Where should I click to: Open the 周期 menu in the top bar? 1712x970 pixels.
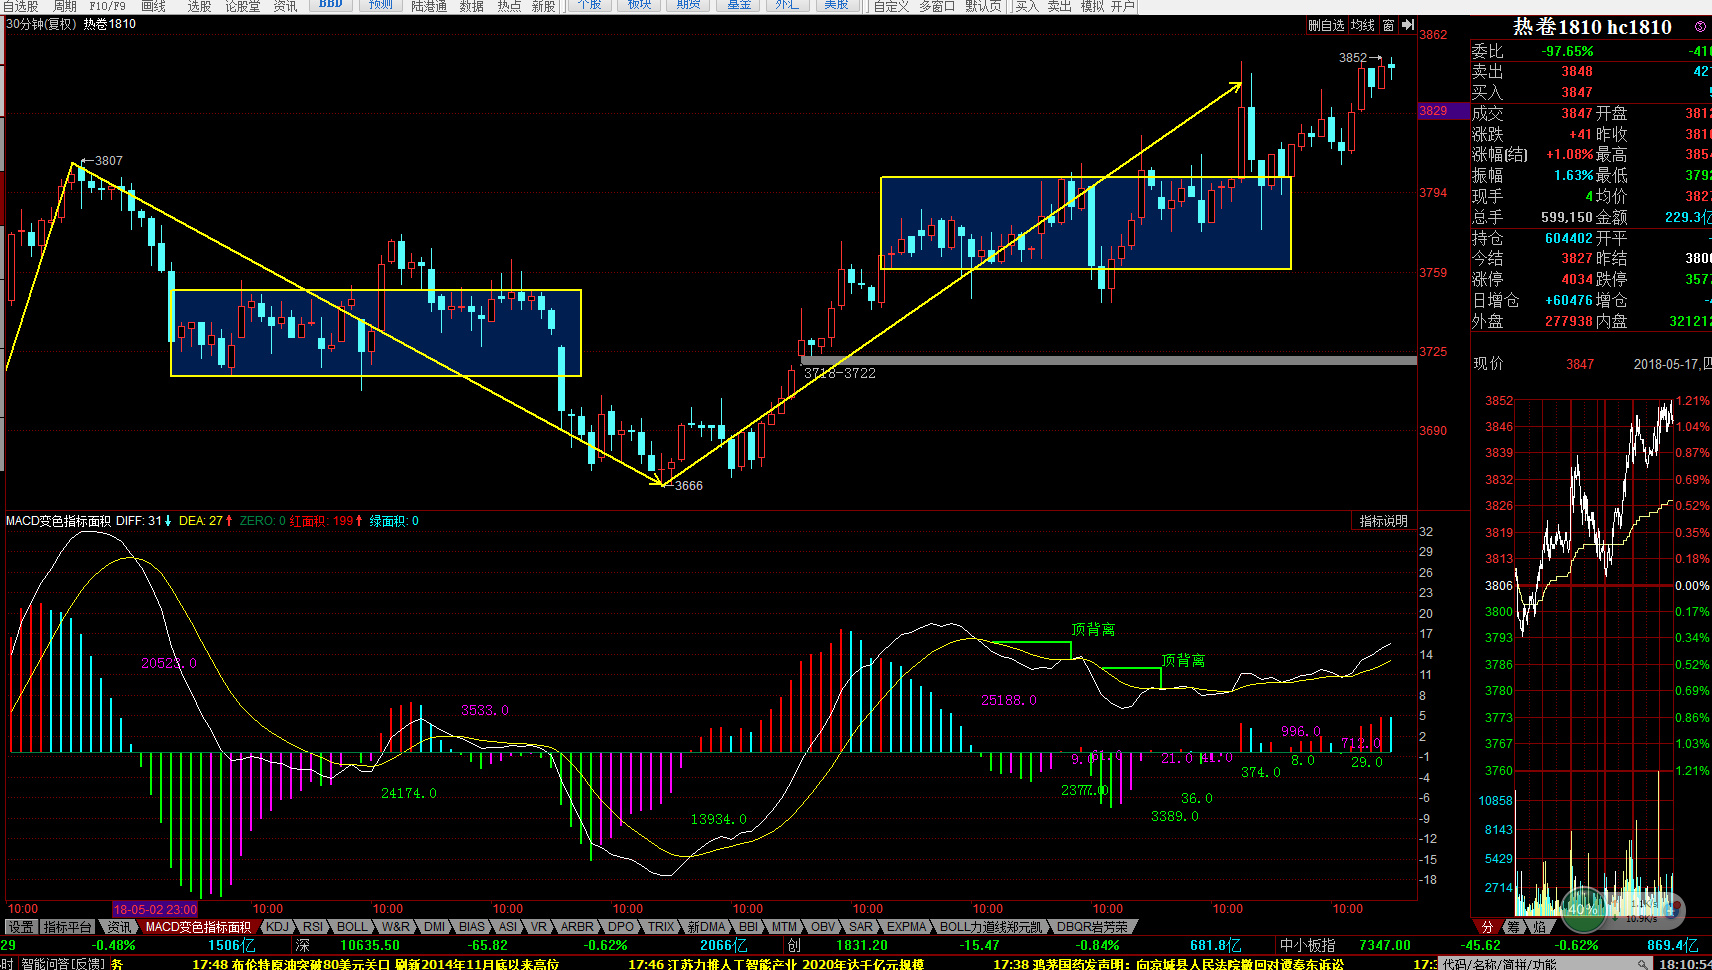[x=65, y=6]
